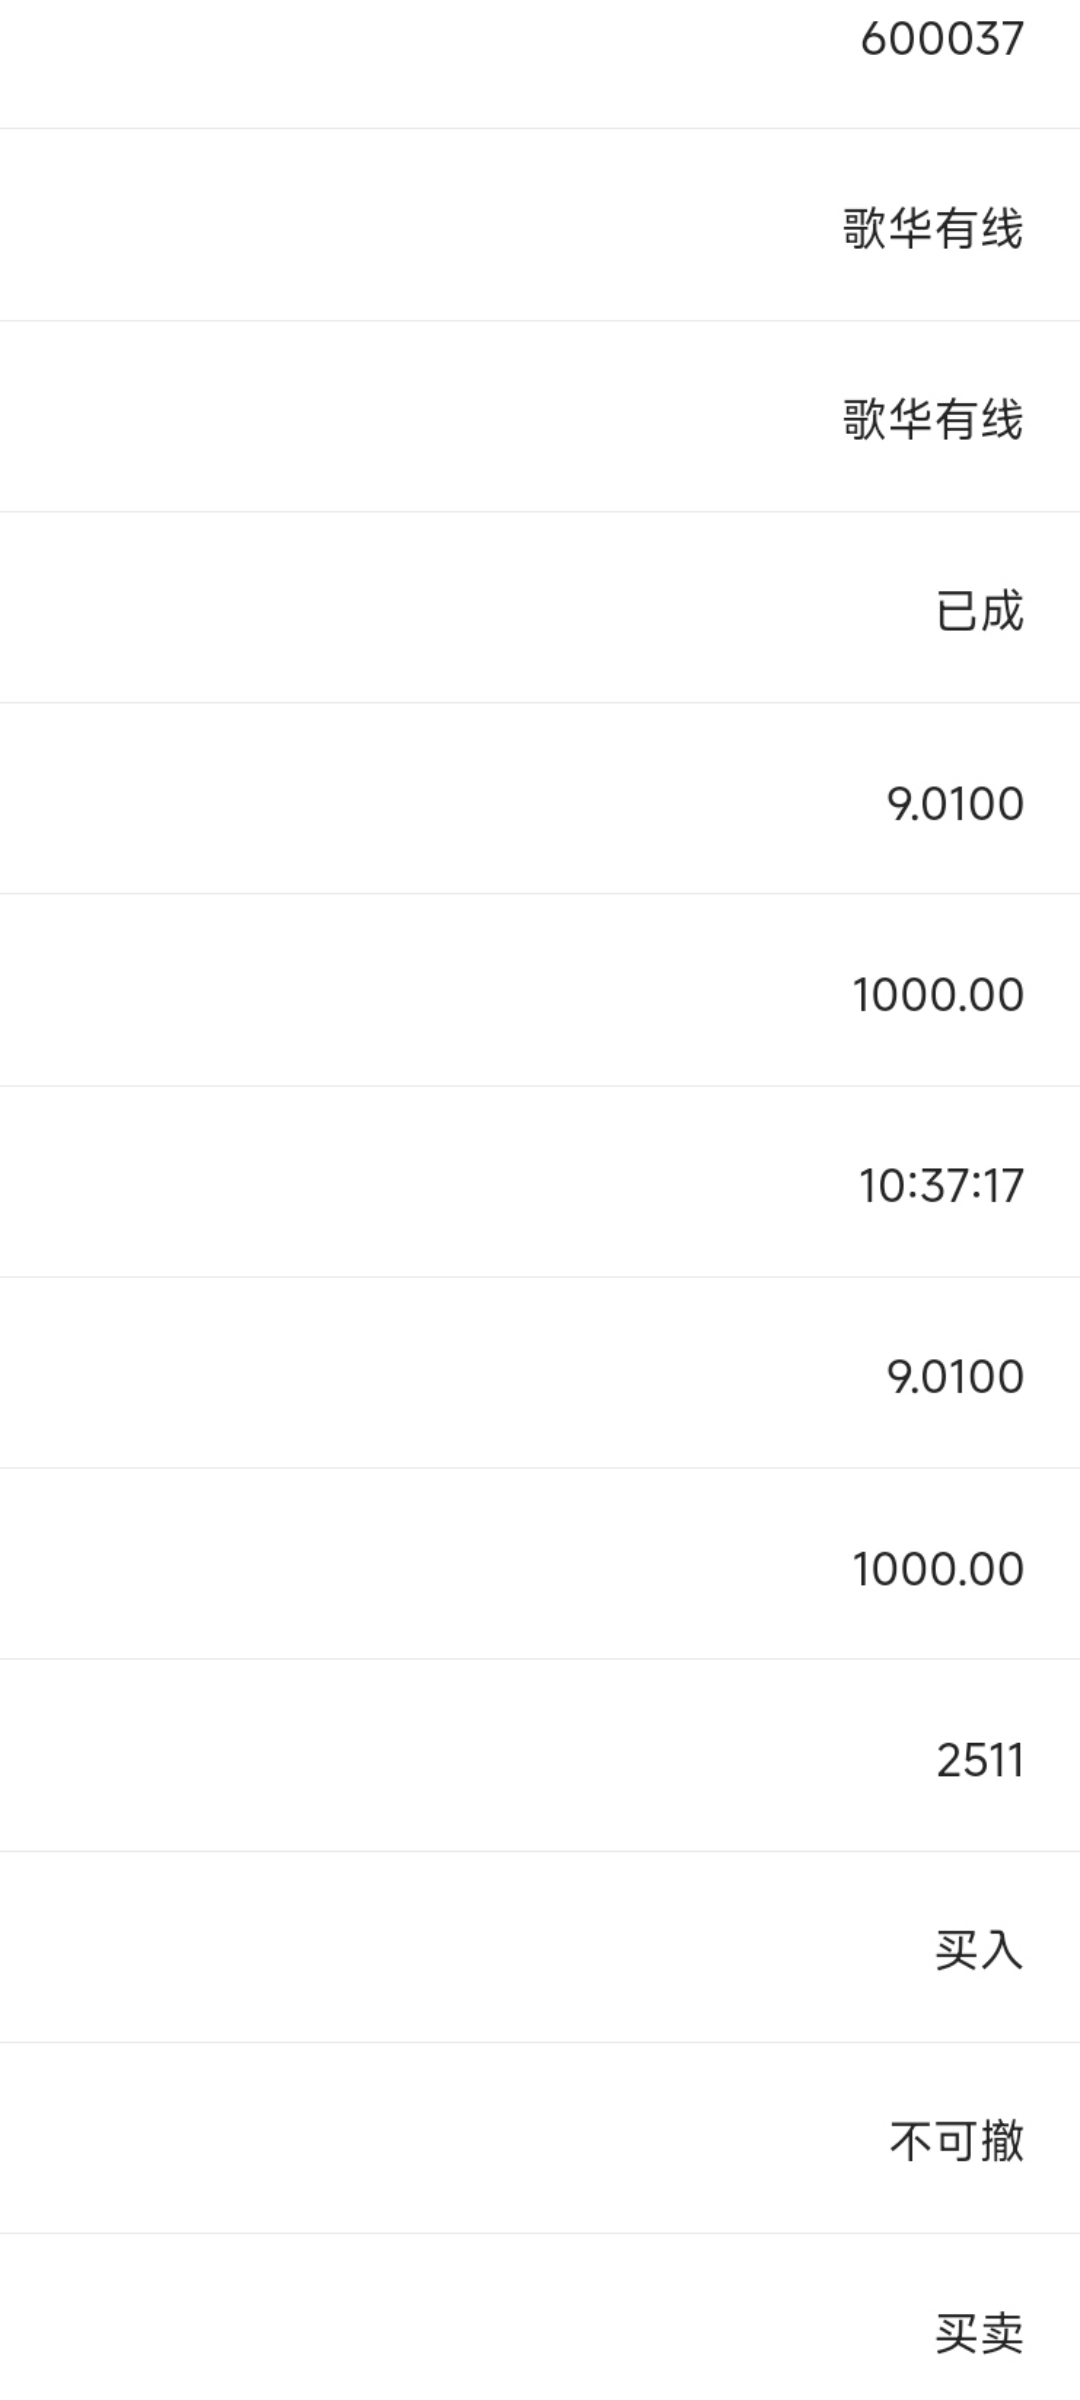The height and width of the screenshot is (2400, 1080).
Task: Select the upper 歌华有线 name entry
Action: tap(933, 228)
